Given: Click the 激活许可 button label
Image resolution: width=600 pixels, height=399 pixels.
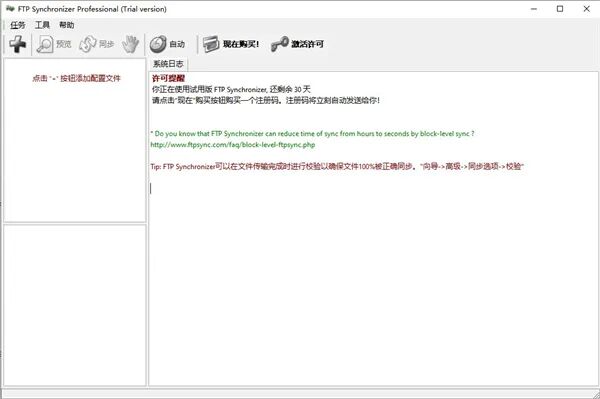Looking at the screenshot, I should [307, 44].
